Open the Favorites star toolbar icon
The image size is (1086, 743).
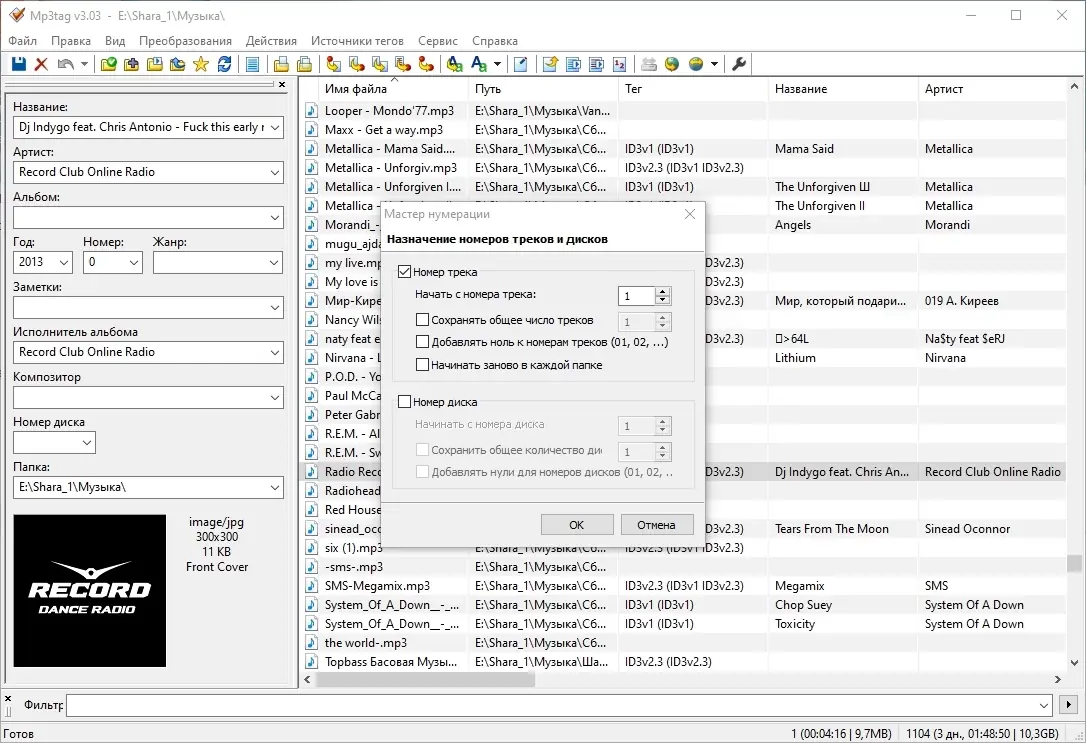tap(200, 64)
